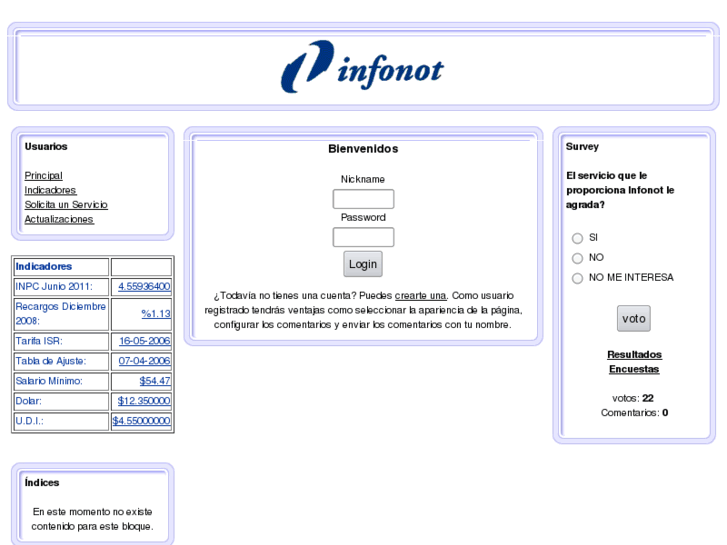Click the 'Tabla de Ajuste:' label
This screenshot has width=727, height=545.
[x=51, y=361]
